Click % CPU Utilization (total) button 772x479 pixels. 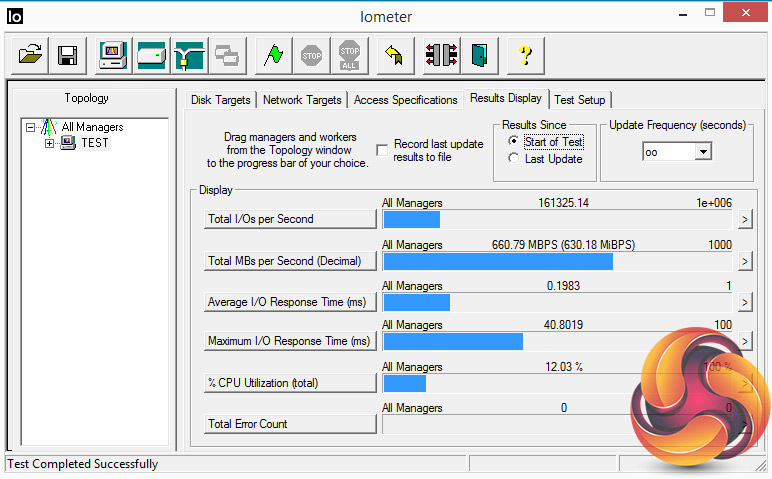290,383
